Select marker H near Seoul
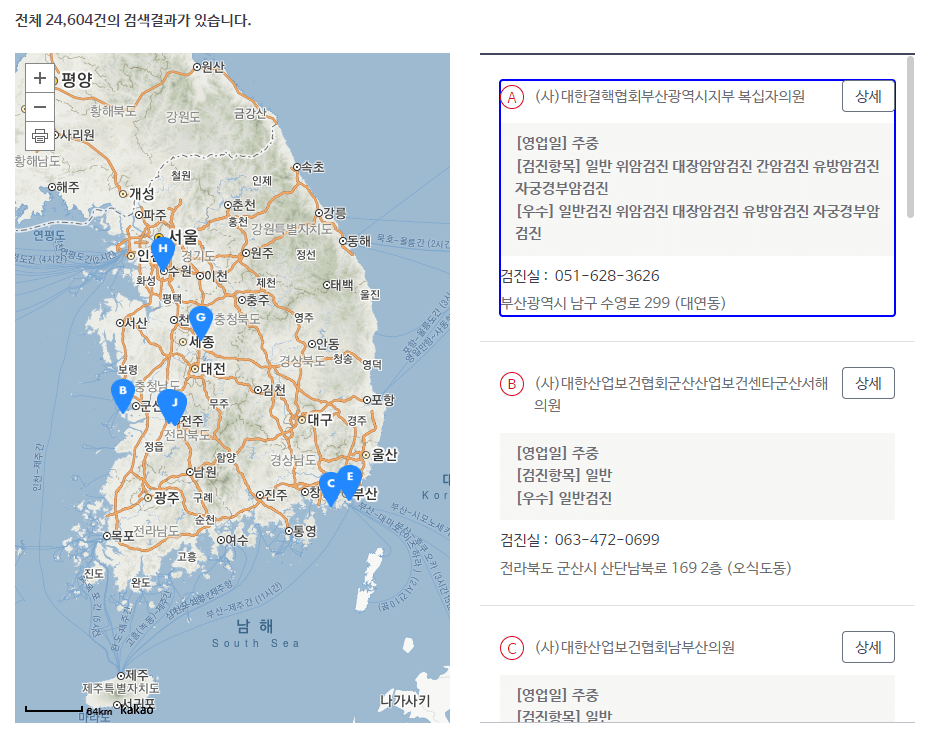The width and height of the screenshot is (929, 741). (161, 247)
